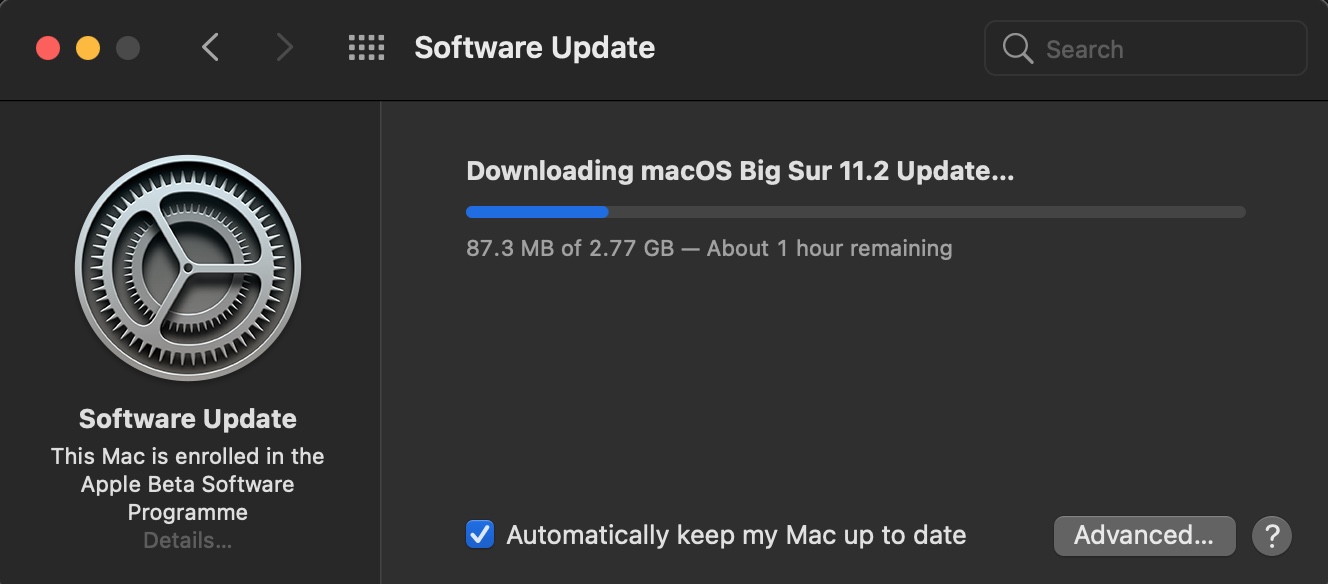Go back to the previous preferences pane

(x=210, y=47)
